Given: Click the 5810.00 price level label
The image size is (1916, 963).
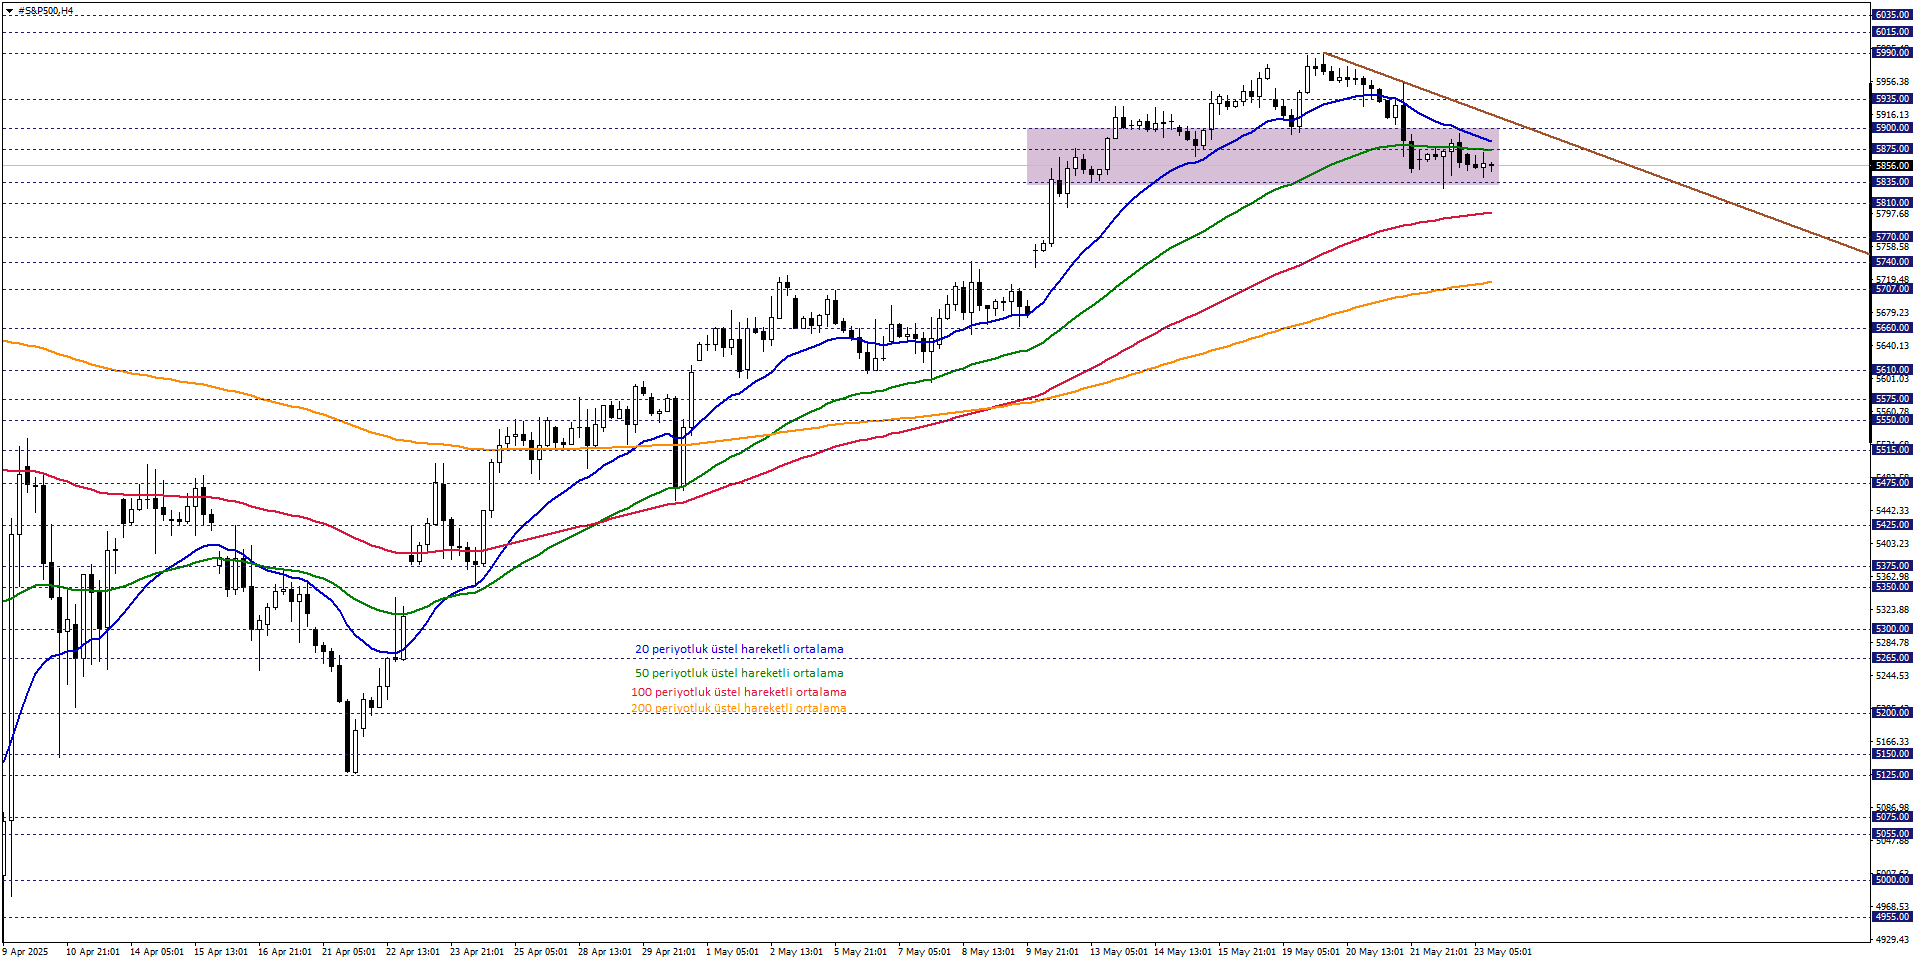Looking at the screenshot, I should tap(1892, 203).
